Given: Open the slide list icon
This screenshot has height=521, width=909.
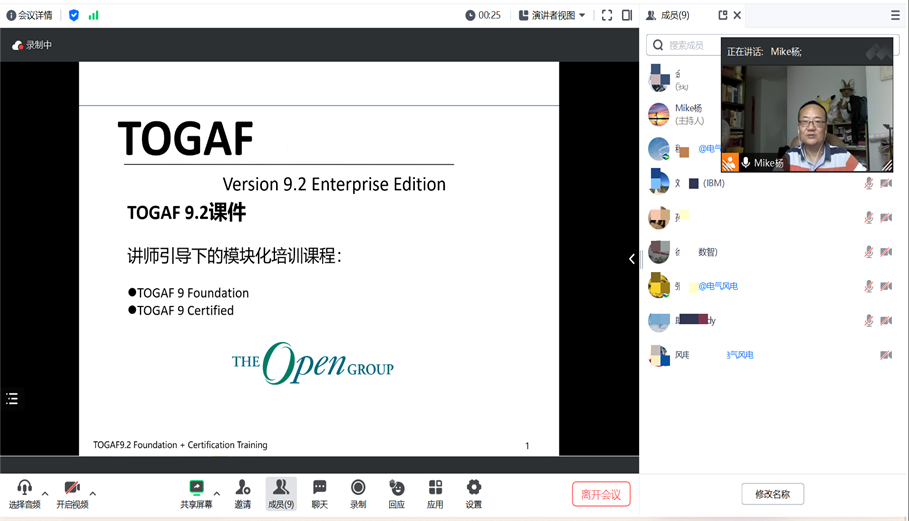Looking at the screenshot, I should [12, 399].
